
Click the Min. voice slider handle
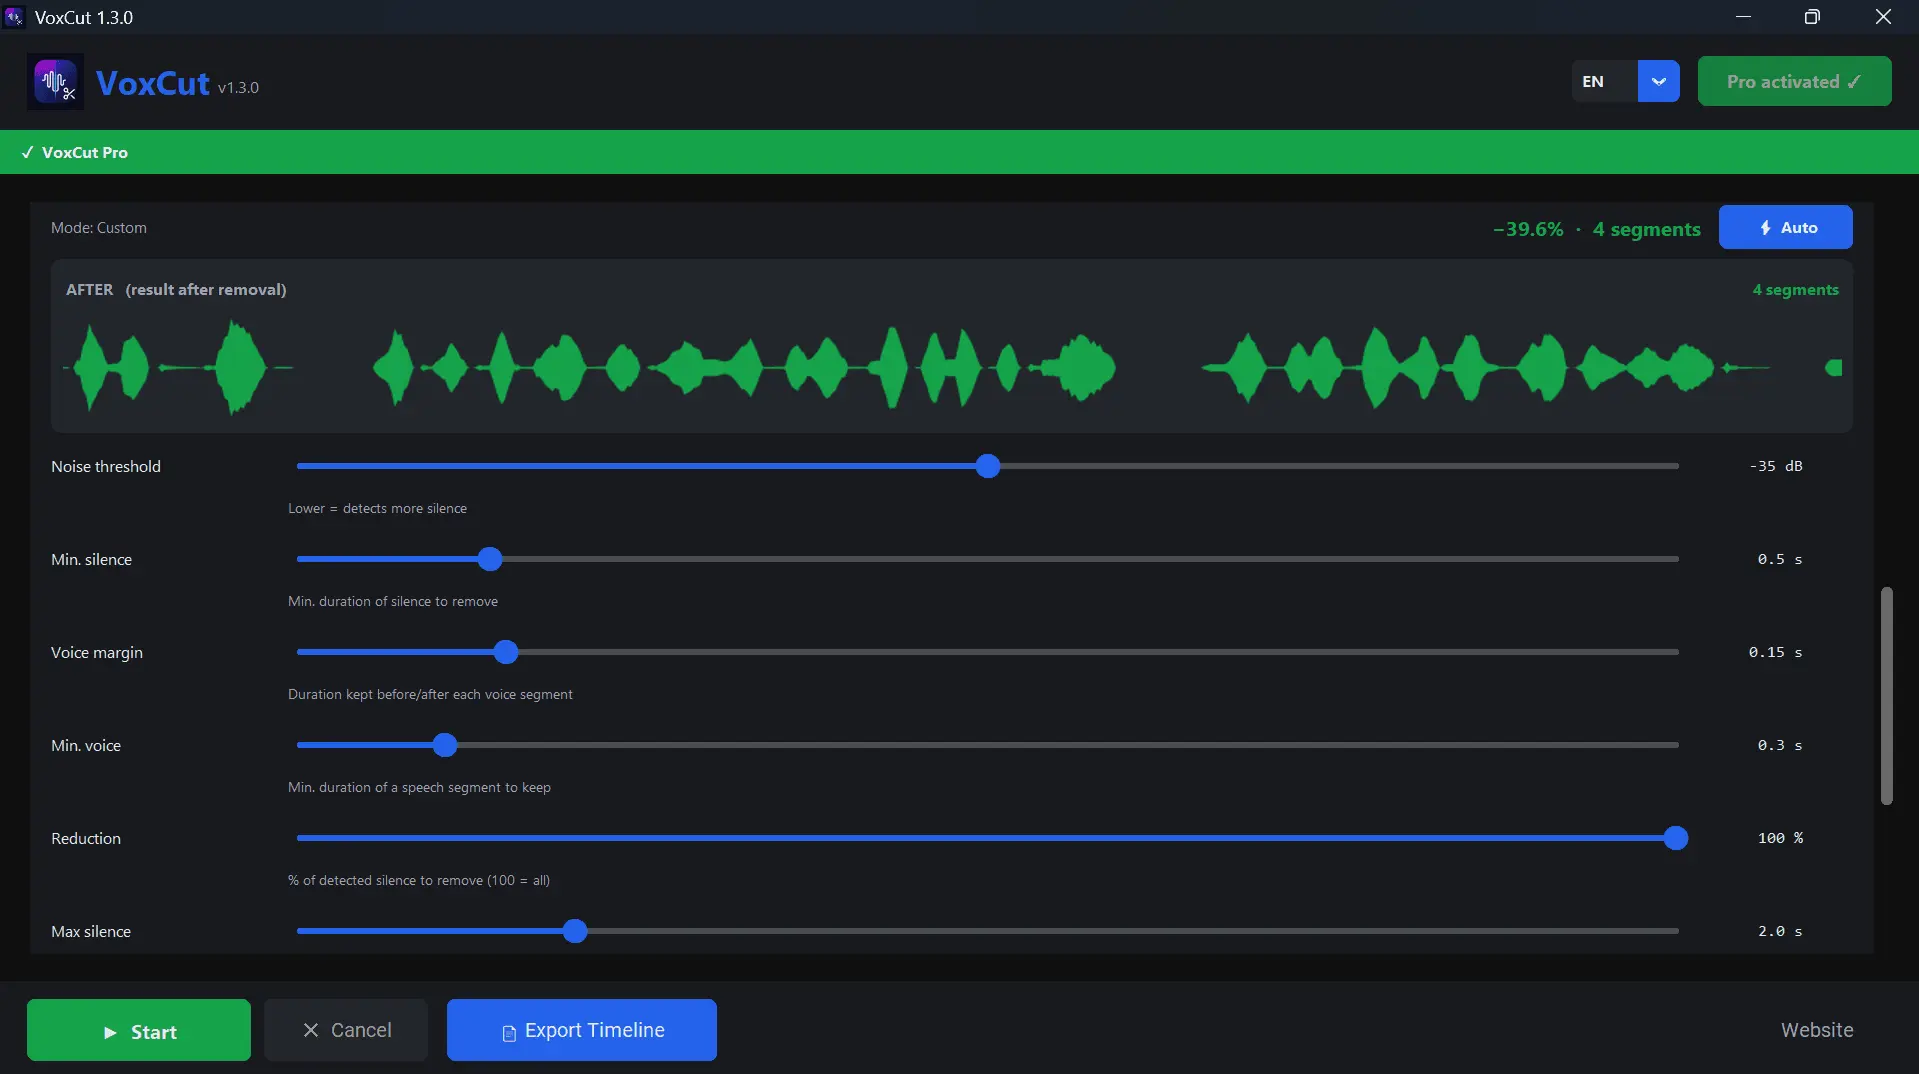[445, 745]
